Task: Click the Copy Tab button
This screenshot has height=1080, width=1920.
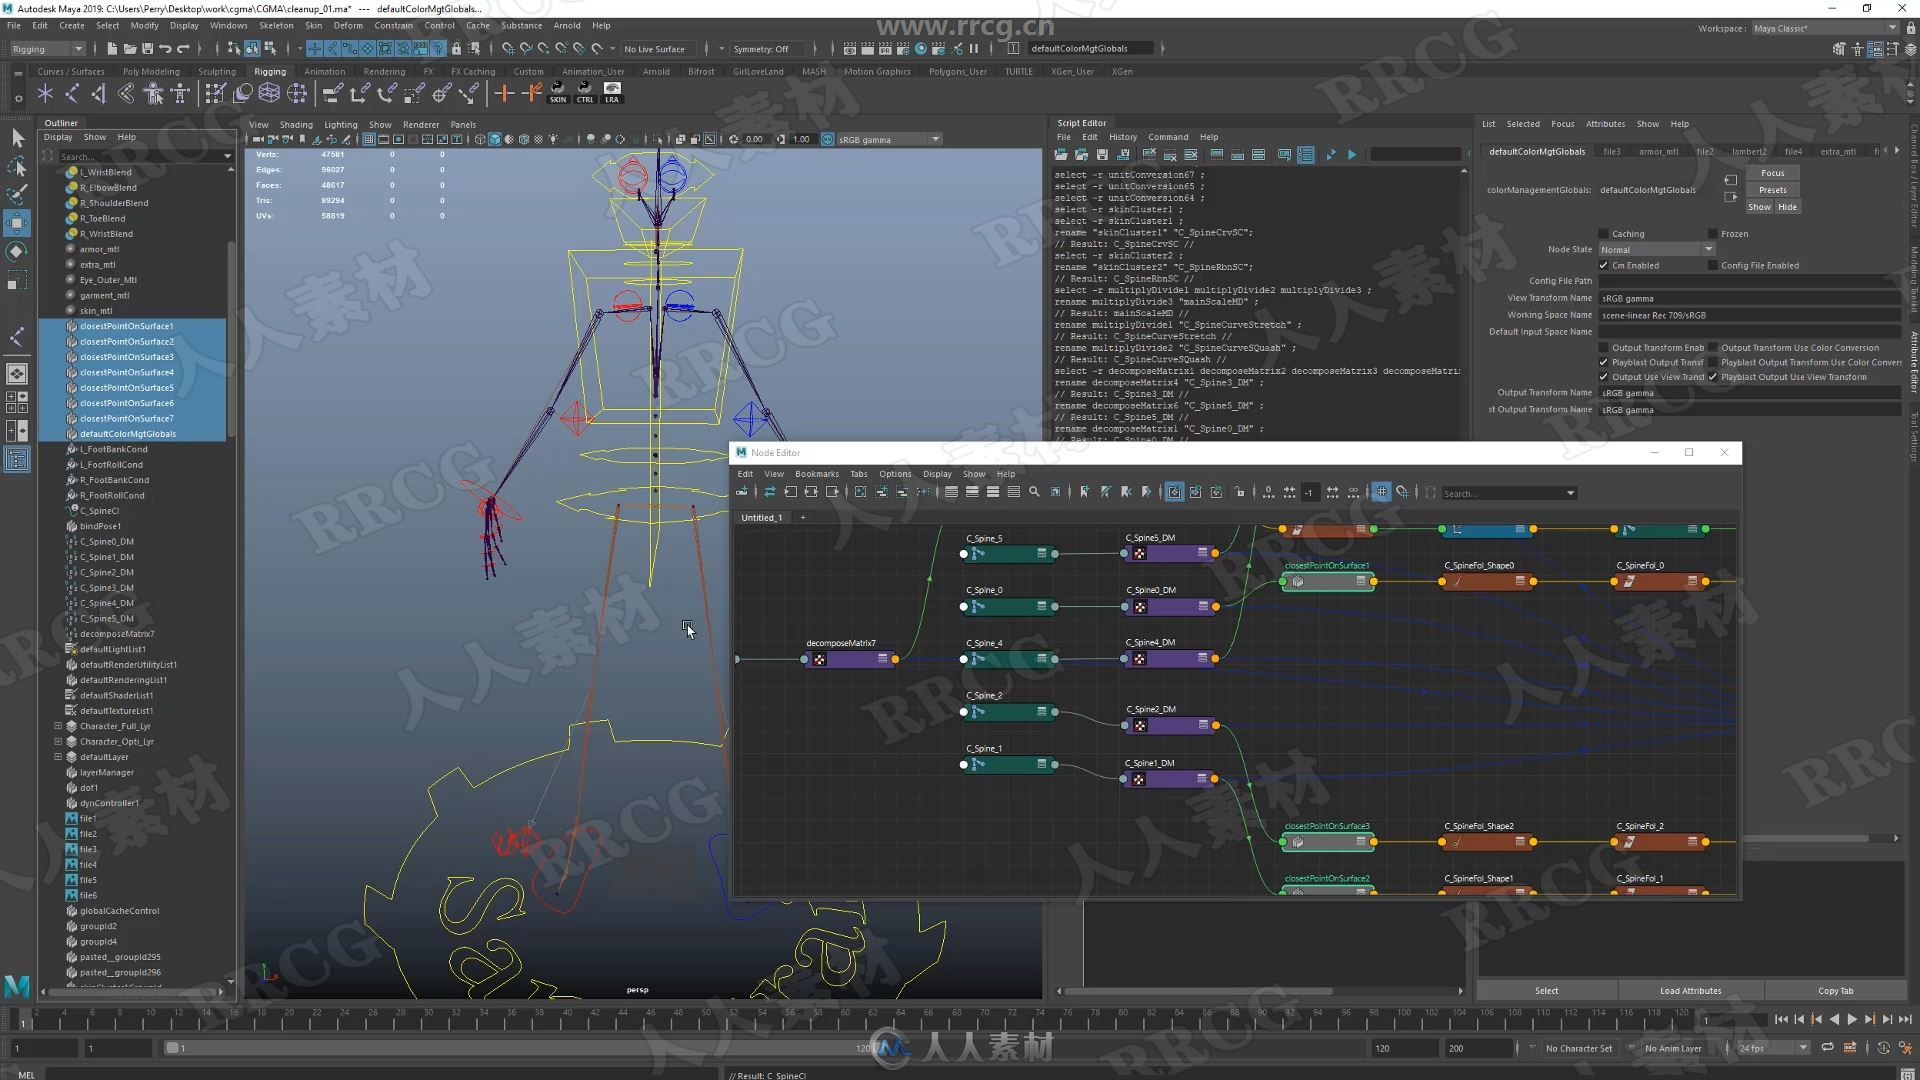Action: pyautogui.click(x=1835, y=991)
